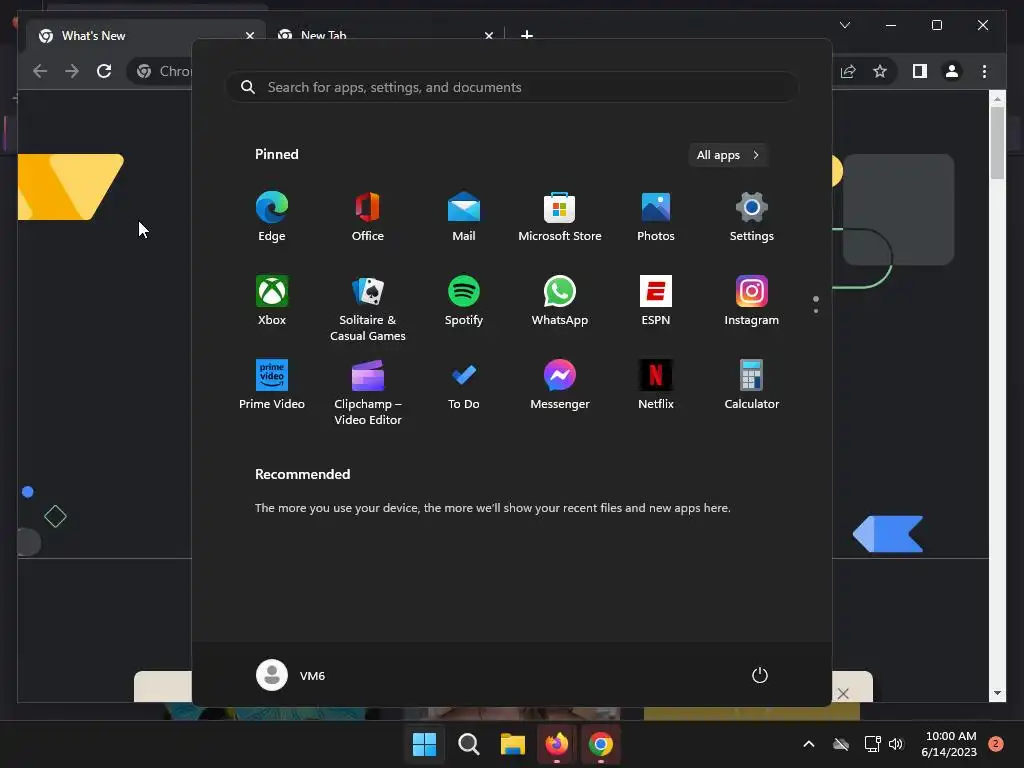
Task: Close the New Tab tab in Chrome
Action: click(488, 35)
